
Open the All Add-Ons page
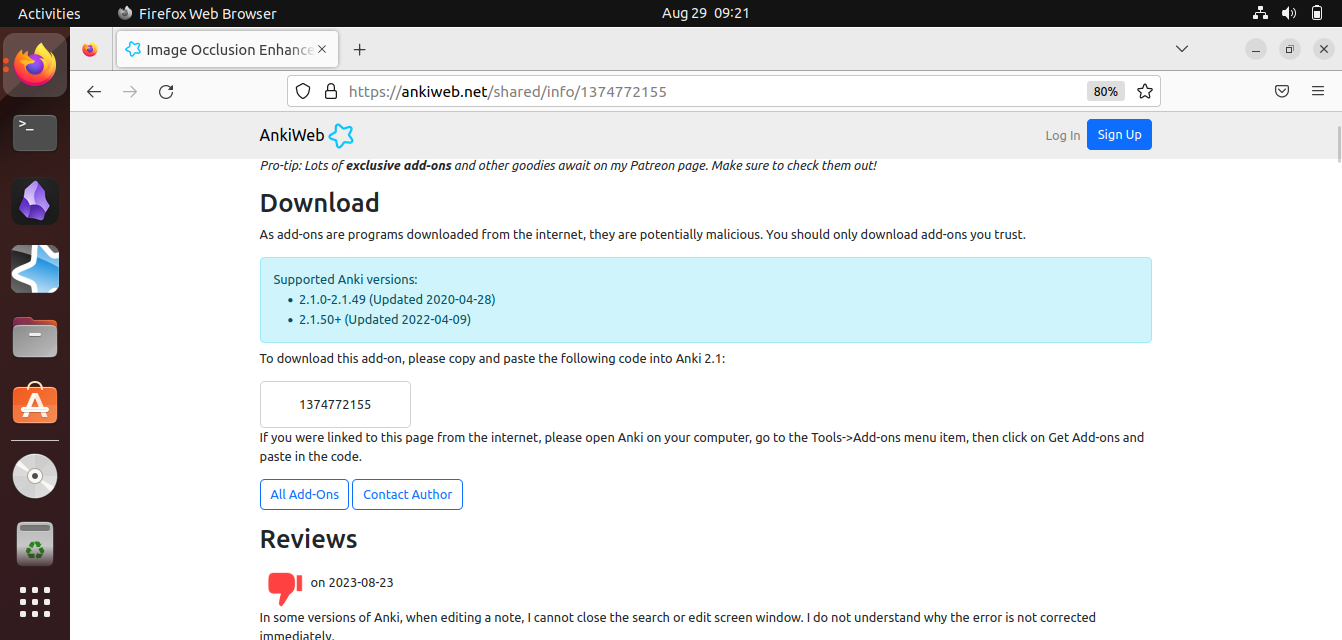pos(304,494)
